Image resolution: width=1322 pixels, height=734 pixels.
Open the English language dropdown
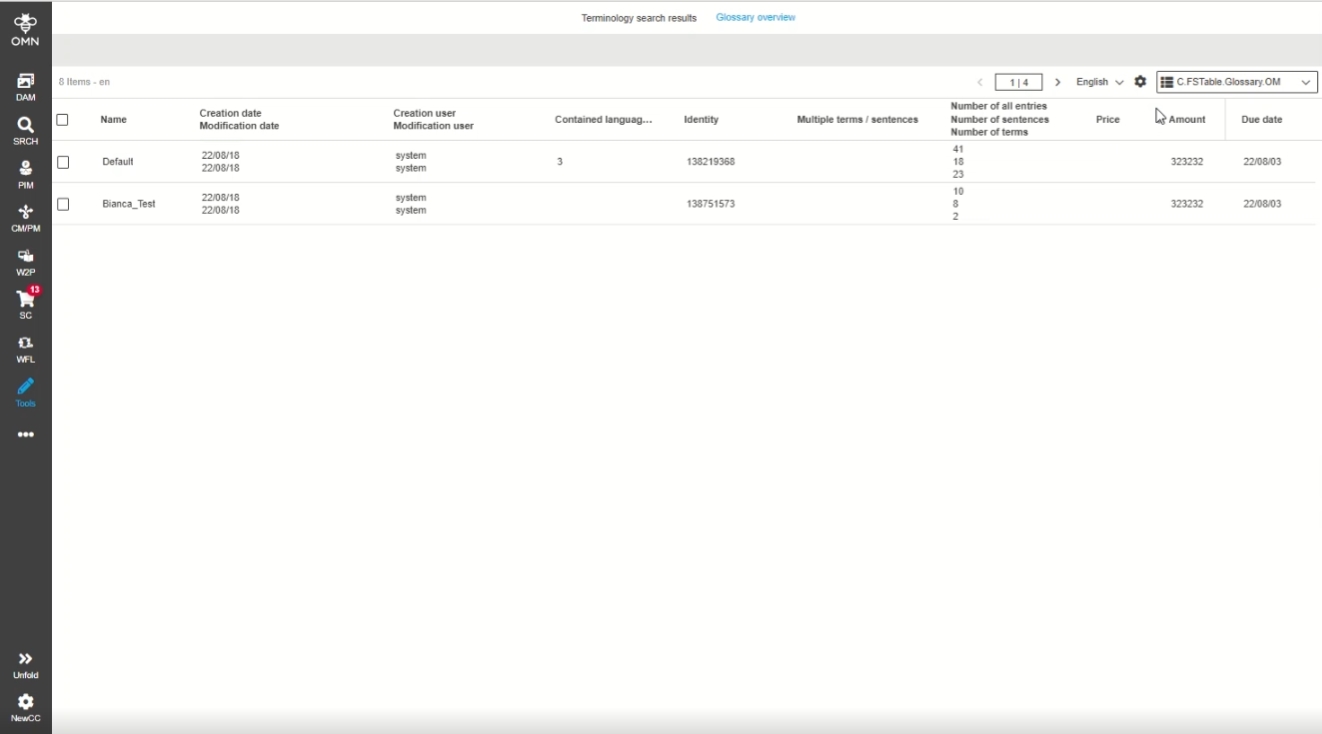(1100, 82)
